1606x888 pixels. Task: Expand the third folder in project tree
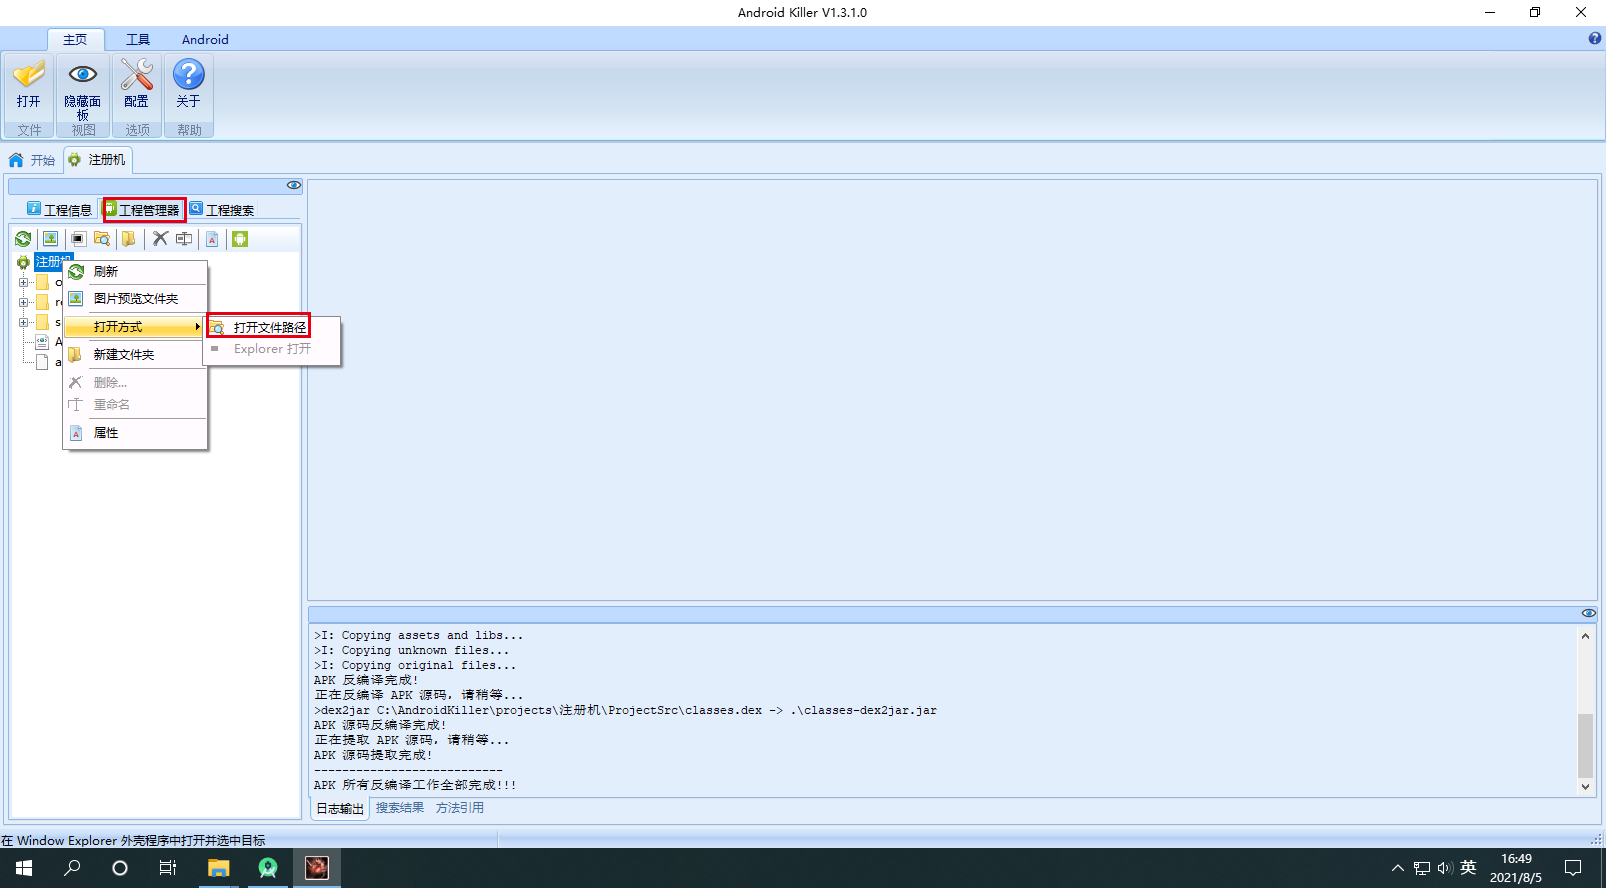pyautogui.click(x=23, y=322)
